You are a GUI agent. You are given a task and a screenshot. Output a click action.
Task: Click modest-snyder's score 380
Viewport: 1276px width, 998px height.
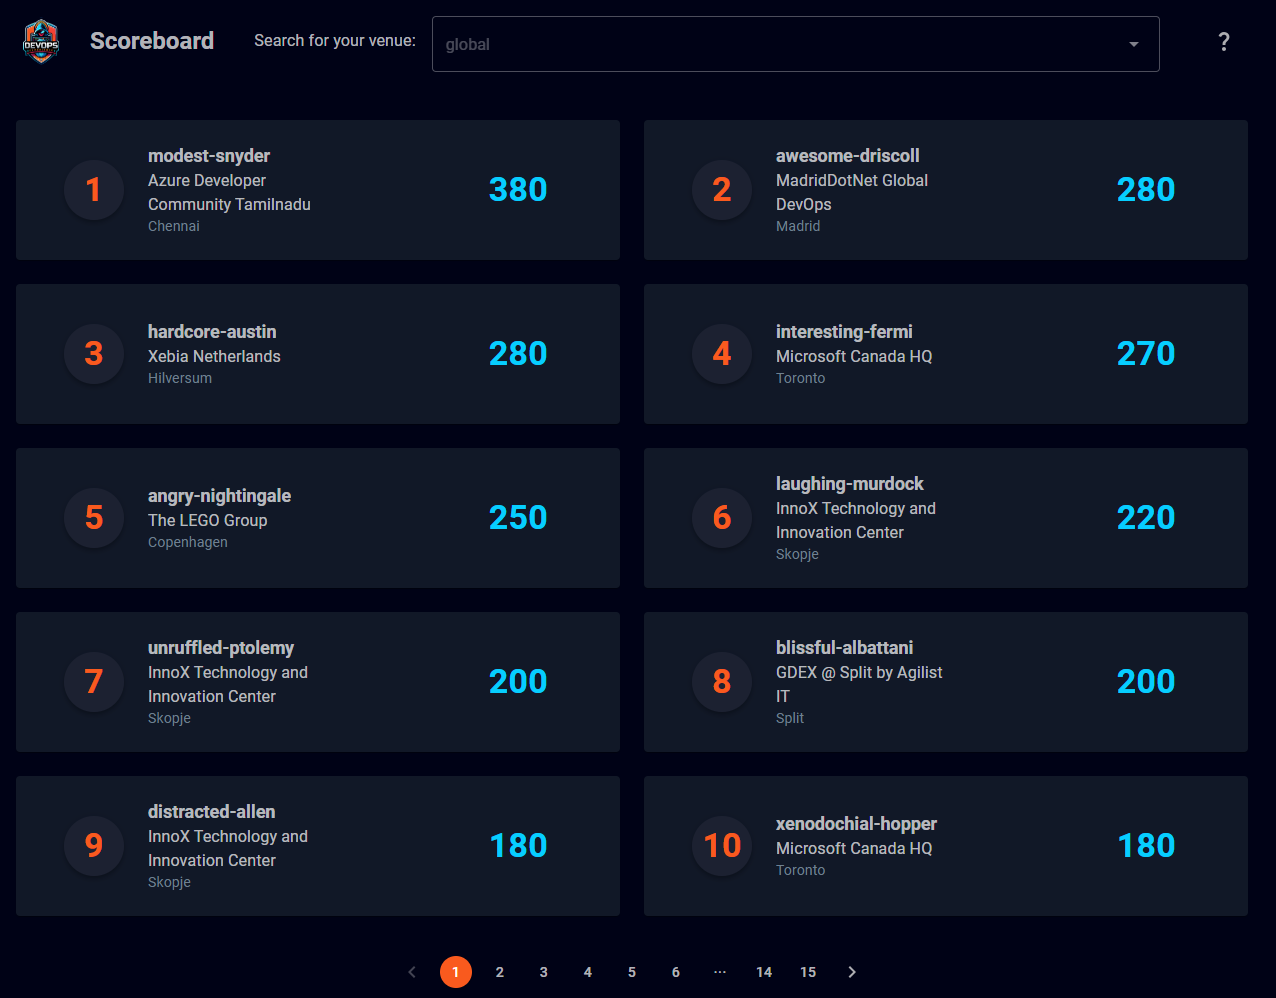tap(518, 190)
